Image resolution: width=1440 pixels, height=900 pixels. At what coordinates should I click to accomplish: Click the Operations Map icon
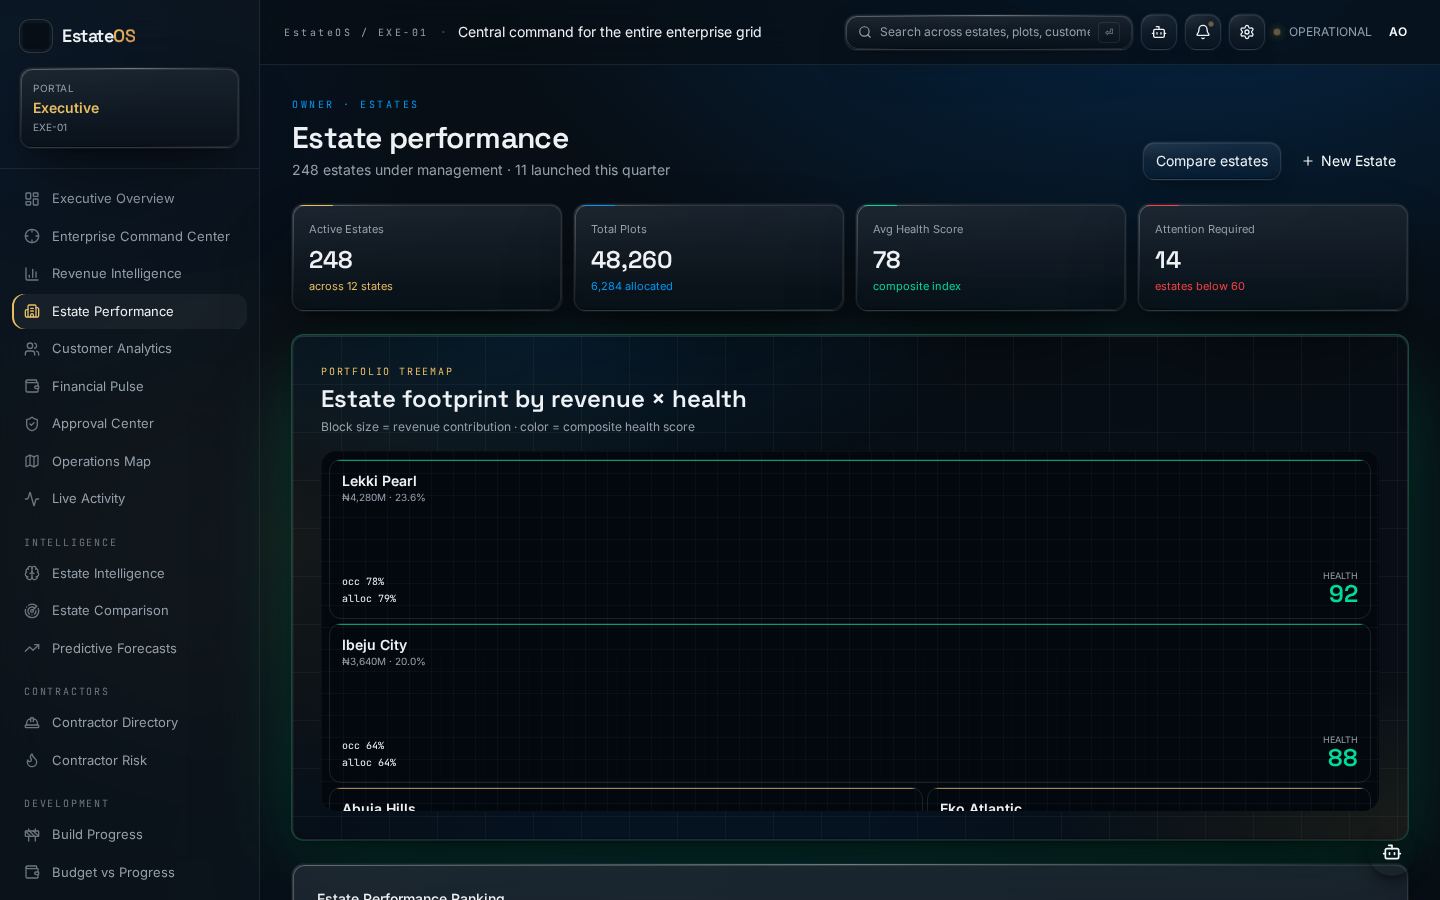tap(32, 461)
